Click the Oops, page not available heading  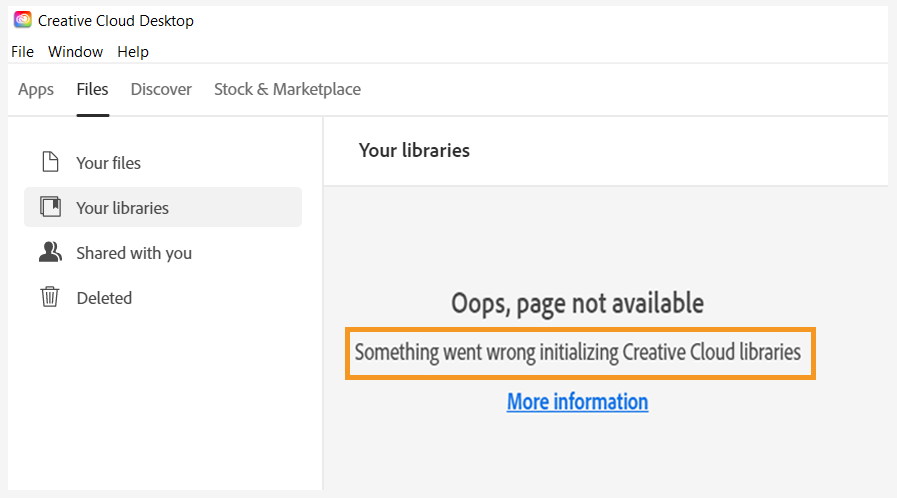pos(577,303)
